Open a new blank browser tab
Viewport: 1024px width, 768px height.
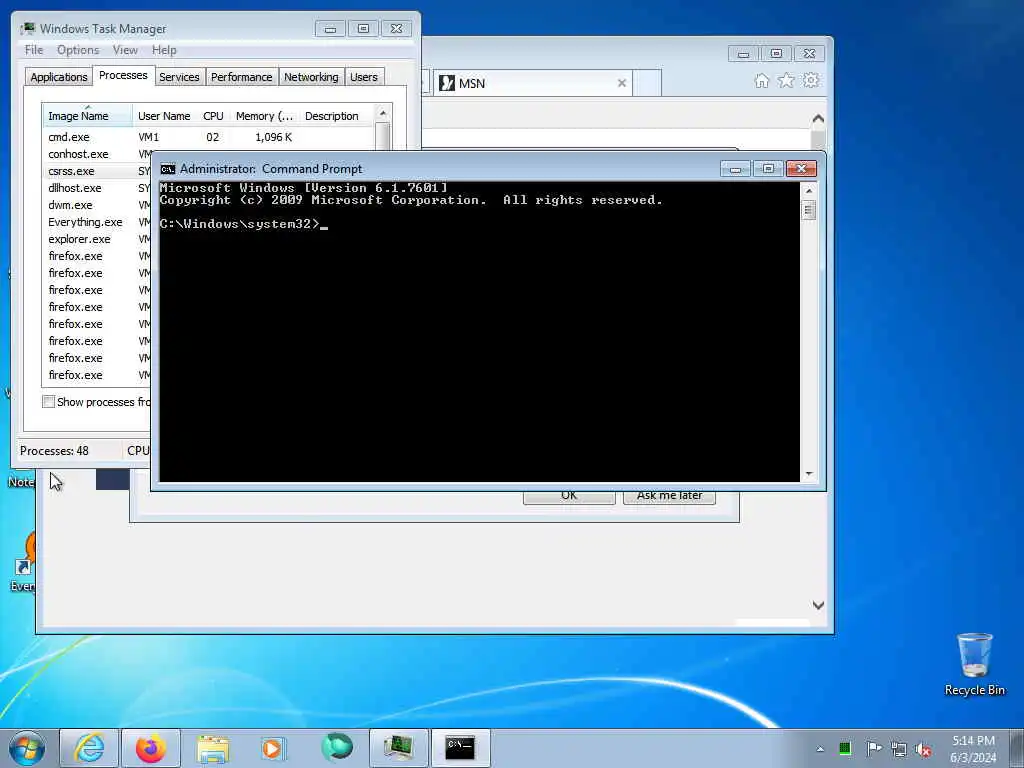click(647, 83)
